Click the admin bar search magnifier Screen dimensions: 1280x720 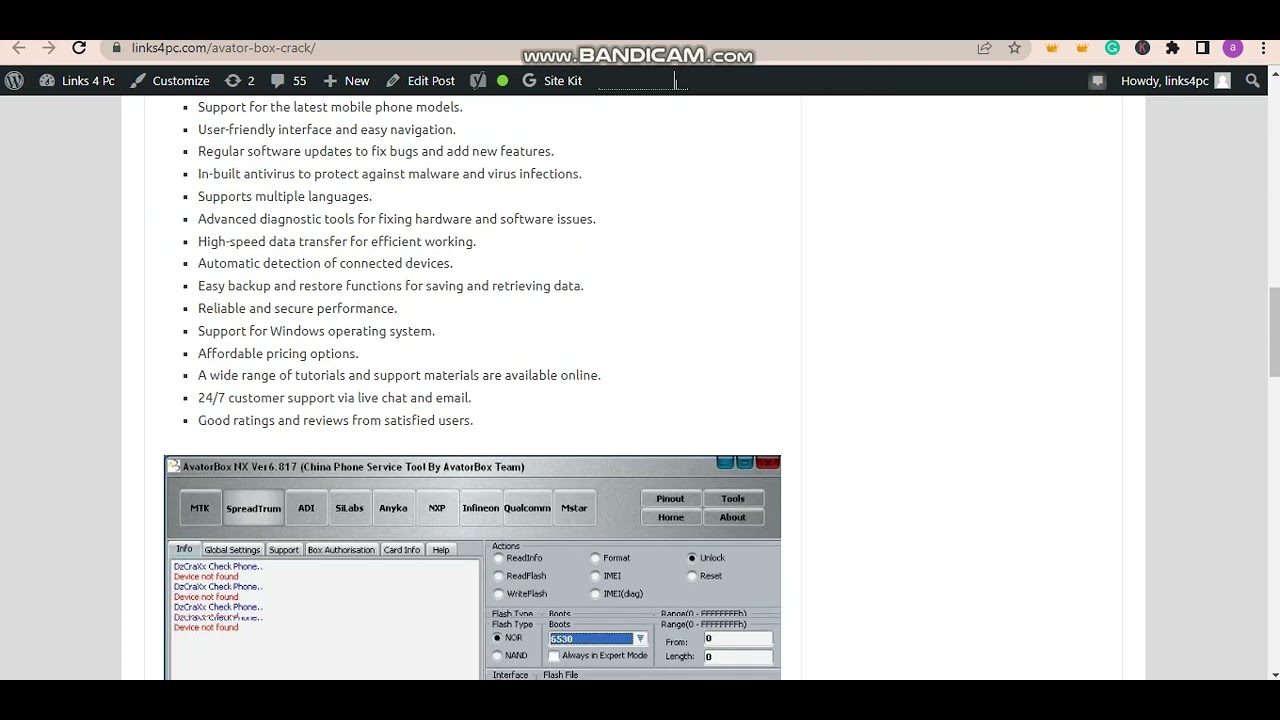[1253, 81]
